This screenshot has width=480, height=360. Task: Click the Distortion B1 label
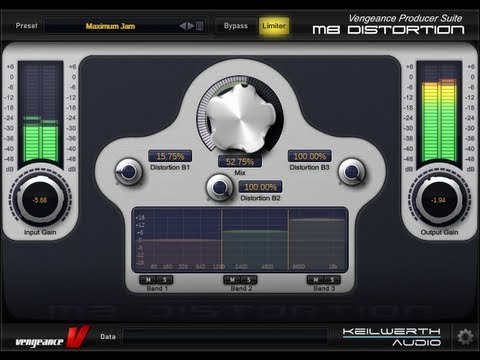(x=170, y=167)
